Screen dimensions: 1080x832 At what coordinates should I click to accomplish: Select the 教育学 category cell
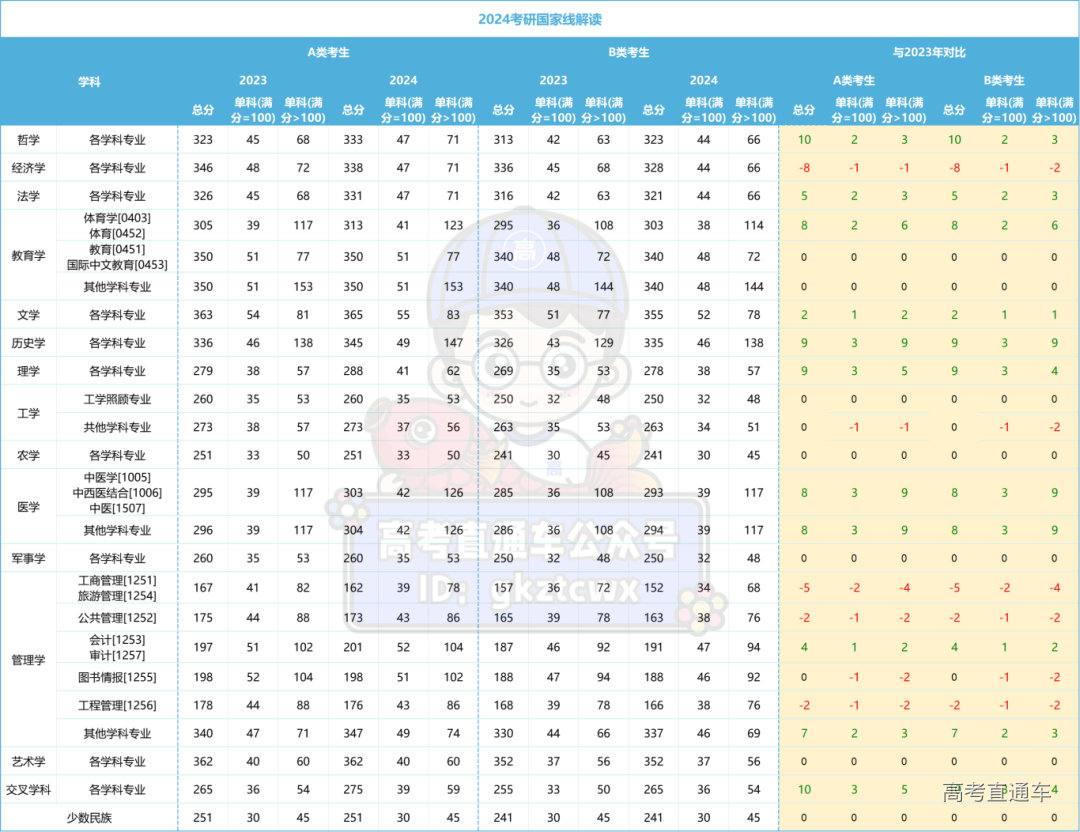point(29,256)
